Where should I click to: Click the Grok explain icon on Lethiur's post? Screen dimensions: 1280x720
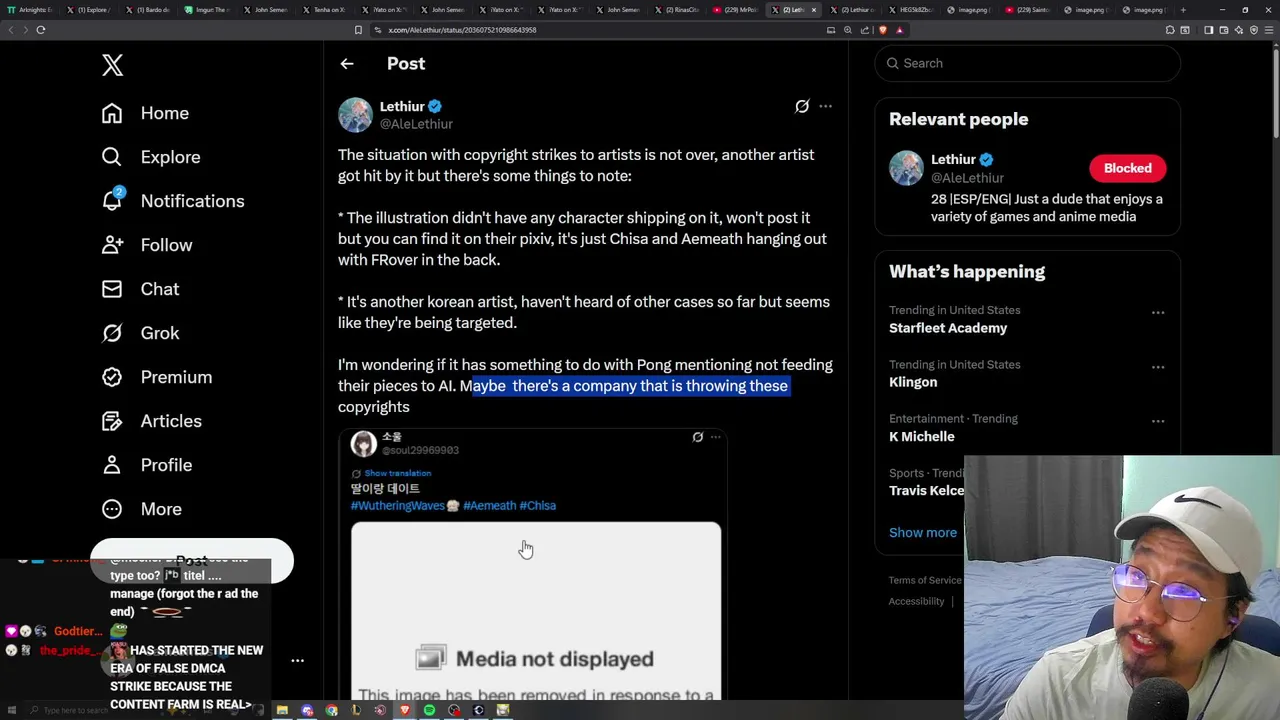tap(802, 106)
